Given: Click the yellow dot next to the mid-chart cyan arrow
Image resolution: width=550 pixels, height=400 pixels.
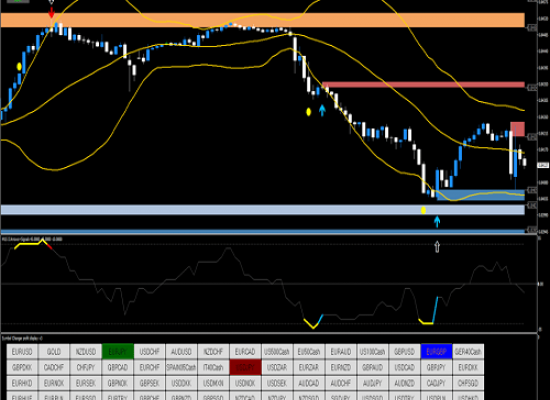Looking at the screenshot, I should point(308,112).
